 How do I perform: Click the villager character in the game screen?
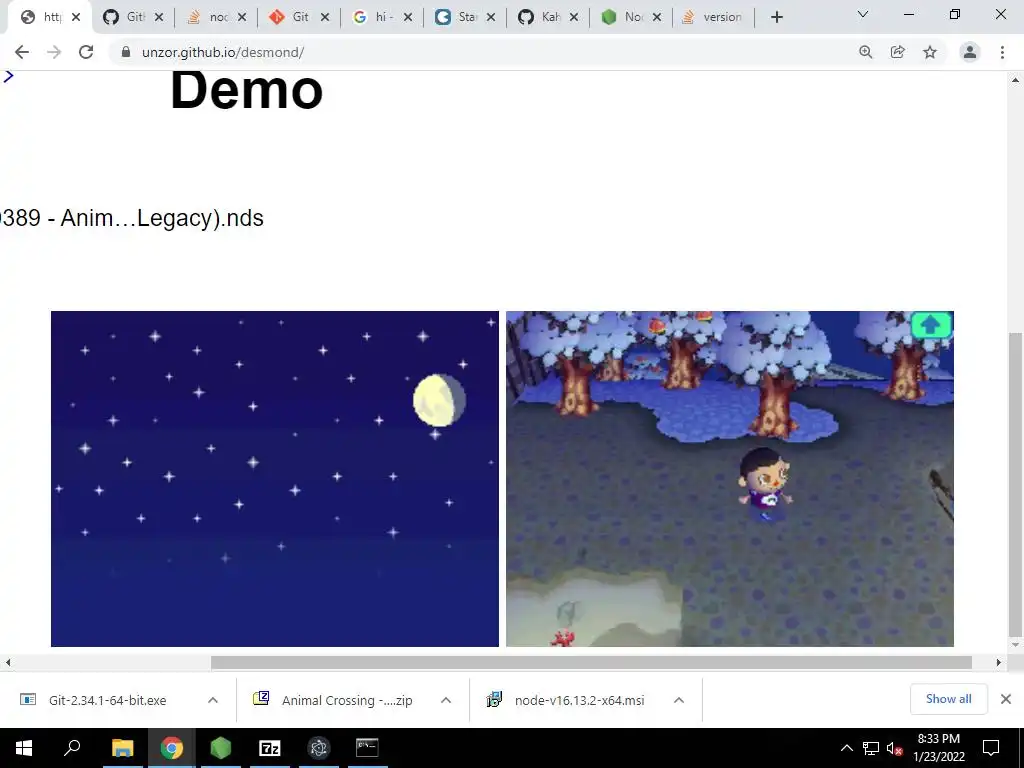pos(764,485)
